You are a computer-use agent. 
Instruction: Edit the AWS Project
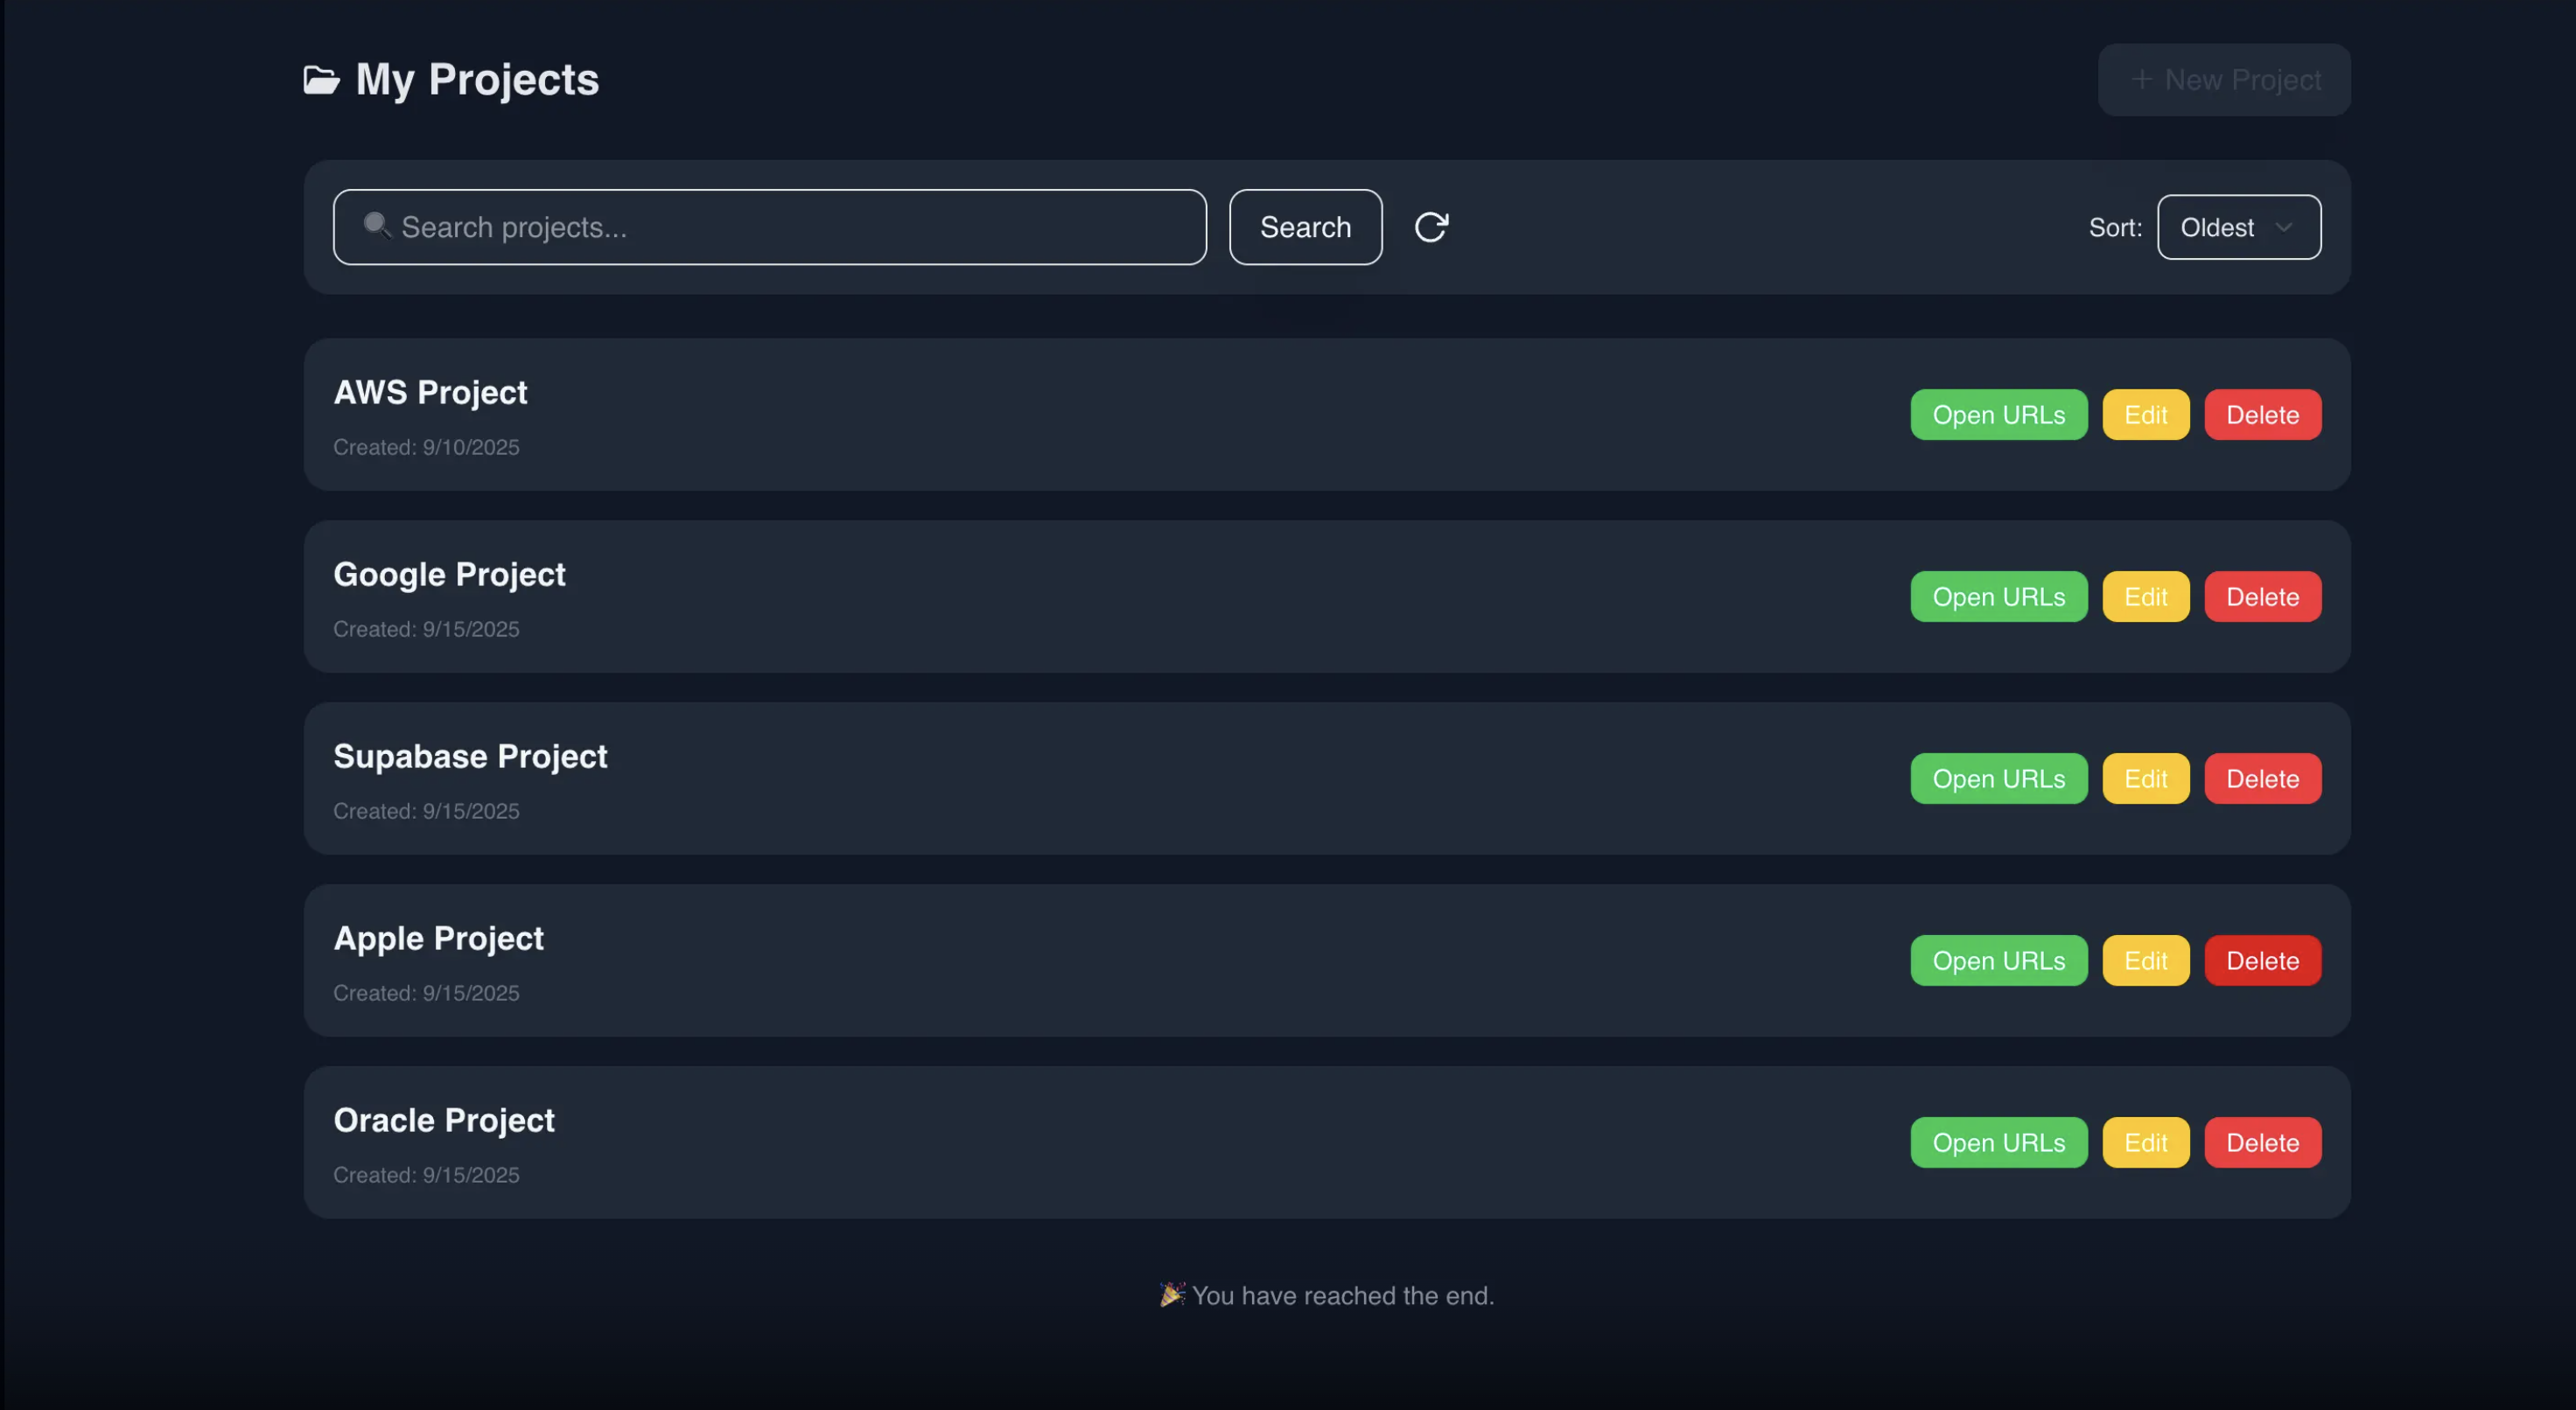tap(2145, 414)
